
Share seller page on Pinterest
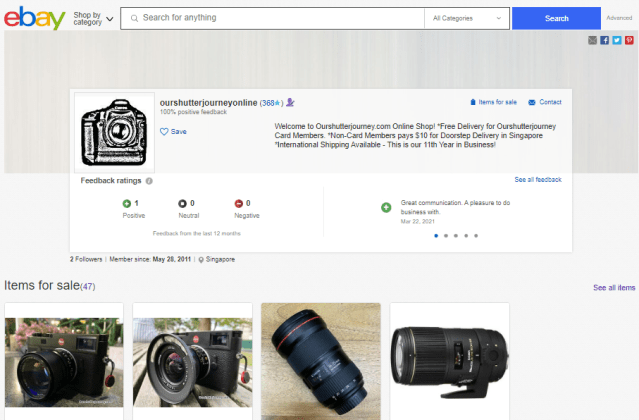[629, 40]
